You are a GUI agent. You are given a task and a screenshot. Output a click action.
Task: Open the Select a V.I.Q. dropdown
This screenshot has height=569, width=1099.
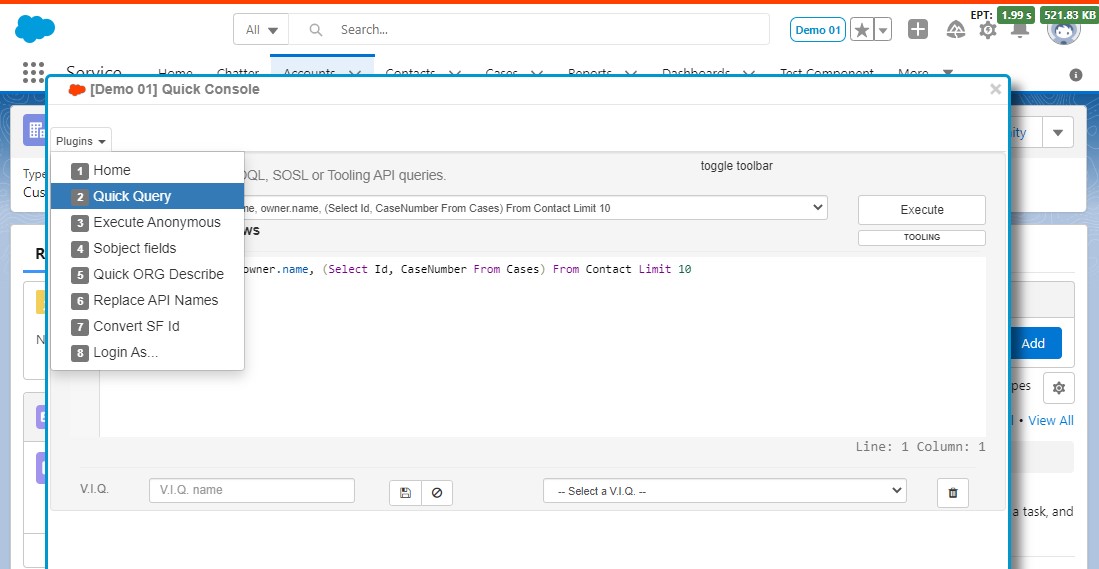725,491
